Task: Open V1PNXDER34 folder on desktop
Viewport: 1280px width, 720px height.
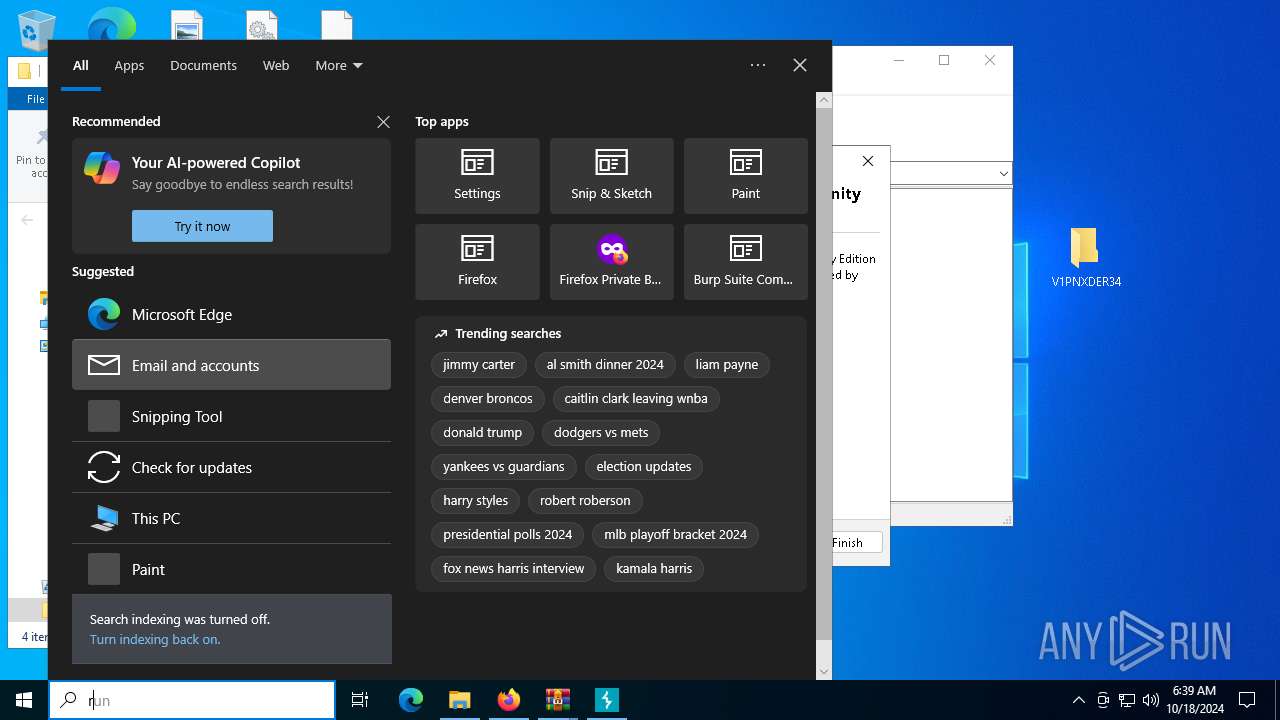Action: point(1086,257)
